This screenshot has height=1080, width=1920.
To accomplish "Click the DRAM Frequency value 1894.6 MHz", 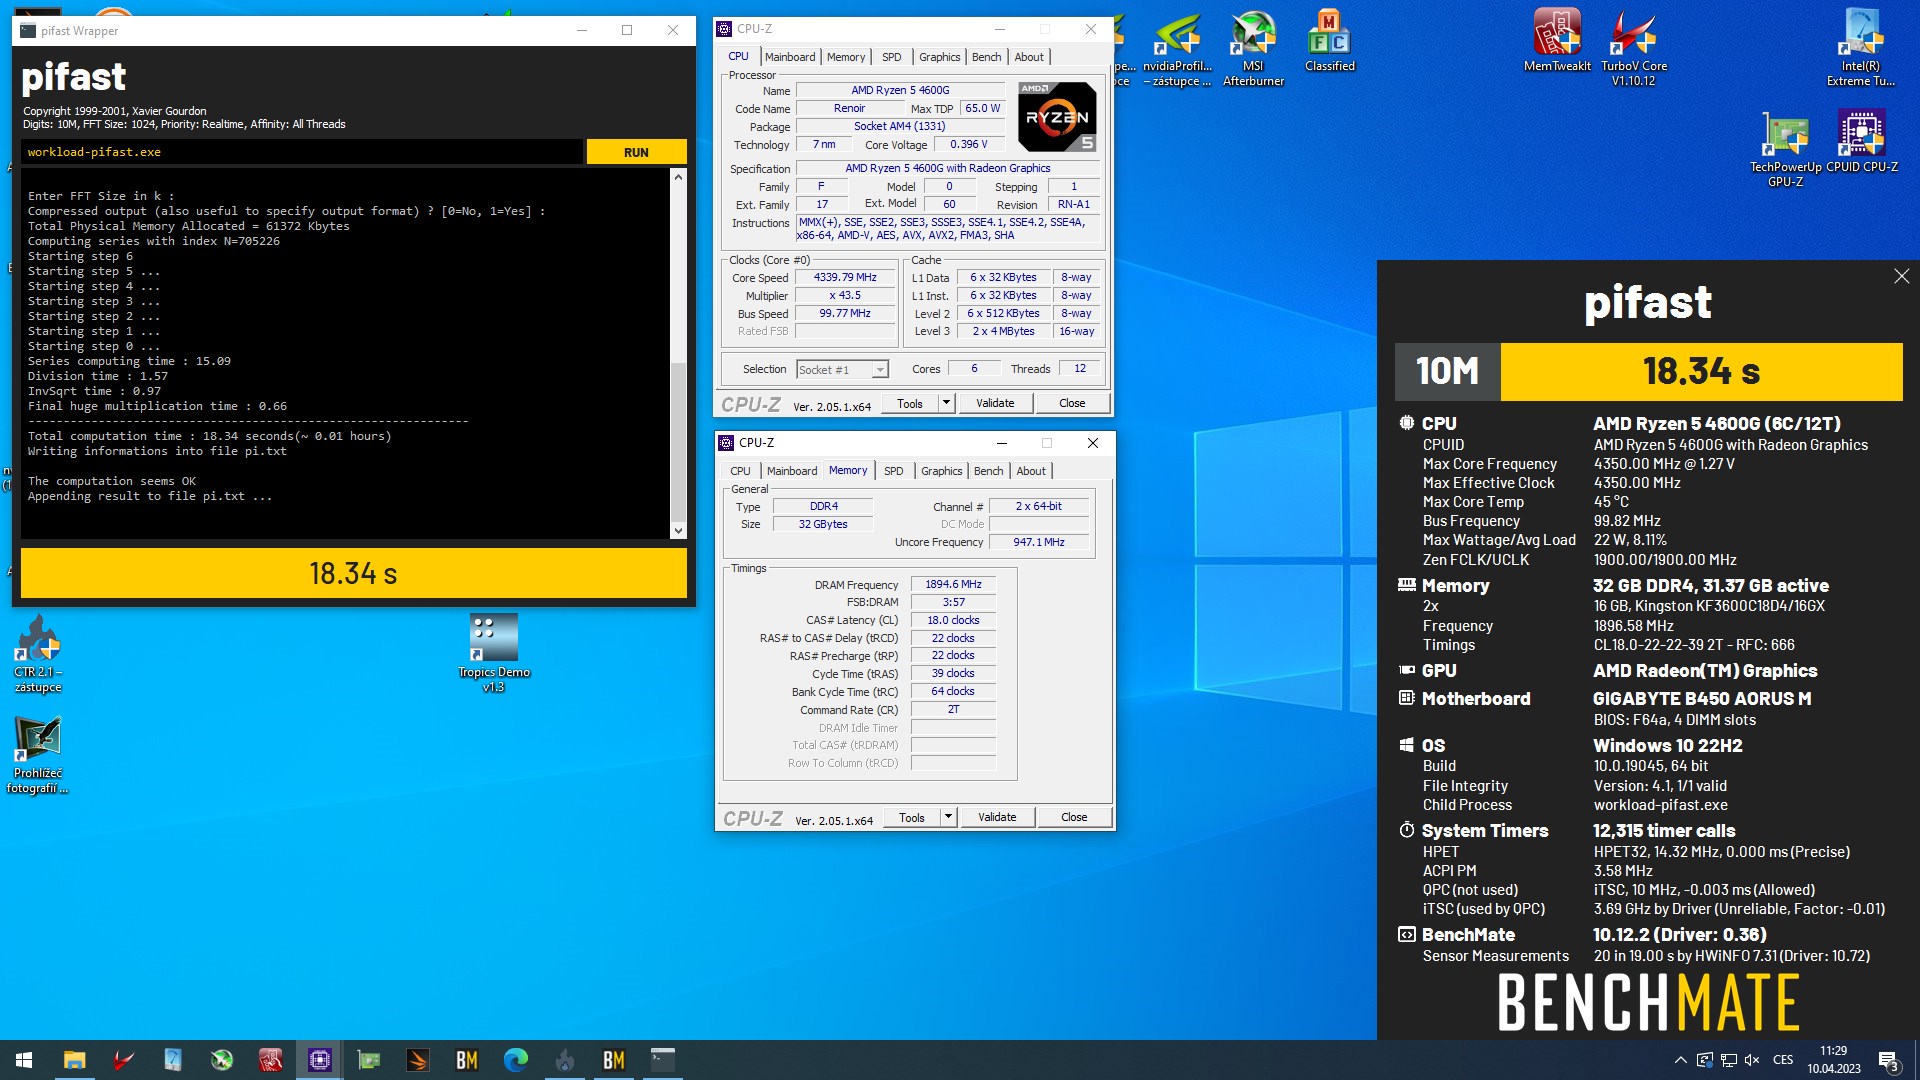I will coord(953,584).
